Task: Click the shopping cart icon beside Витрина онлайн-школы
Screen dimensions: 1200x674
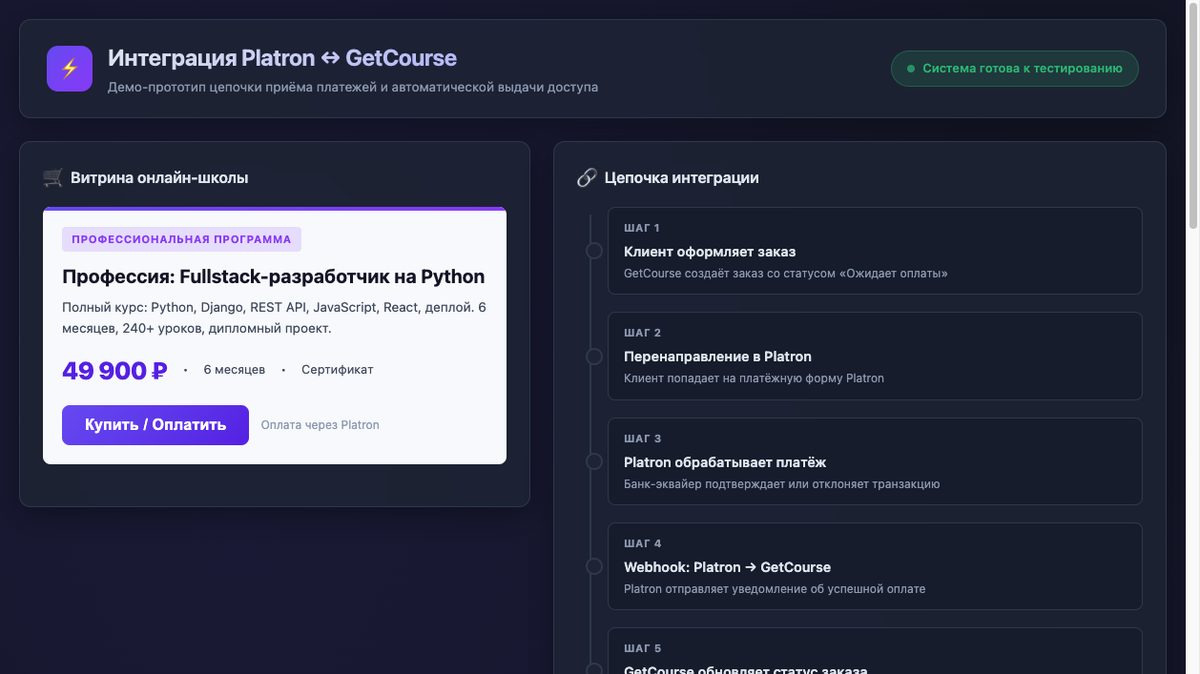Action: click(x=53, y=178)
